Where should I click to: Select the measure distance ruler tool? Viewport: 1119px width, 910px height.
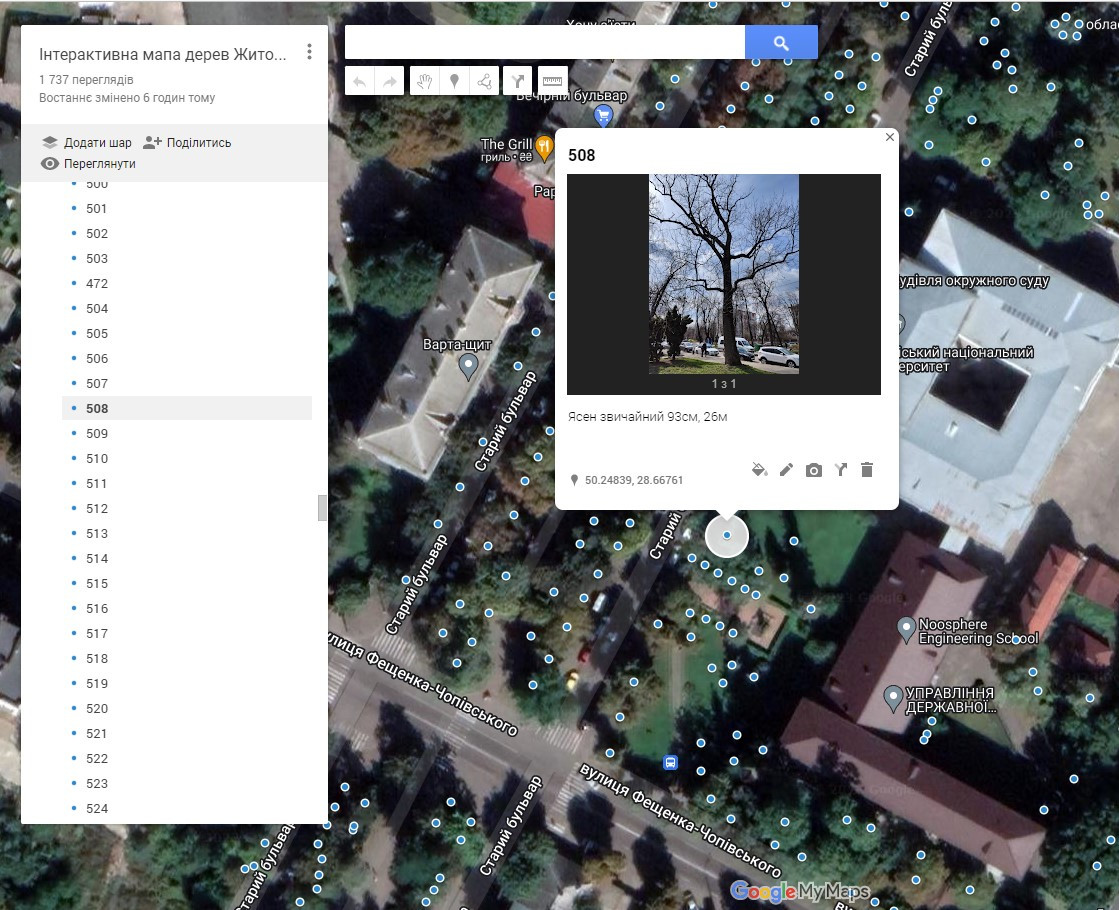point(552,81)
